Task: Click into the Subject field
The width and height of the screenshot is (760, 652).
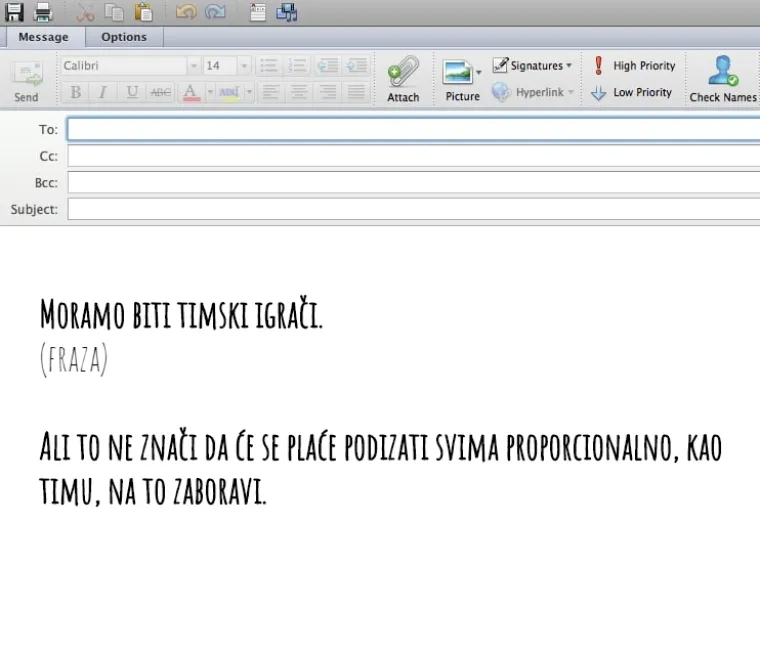Action: click(x=412, y=210)
